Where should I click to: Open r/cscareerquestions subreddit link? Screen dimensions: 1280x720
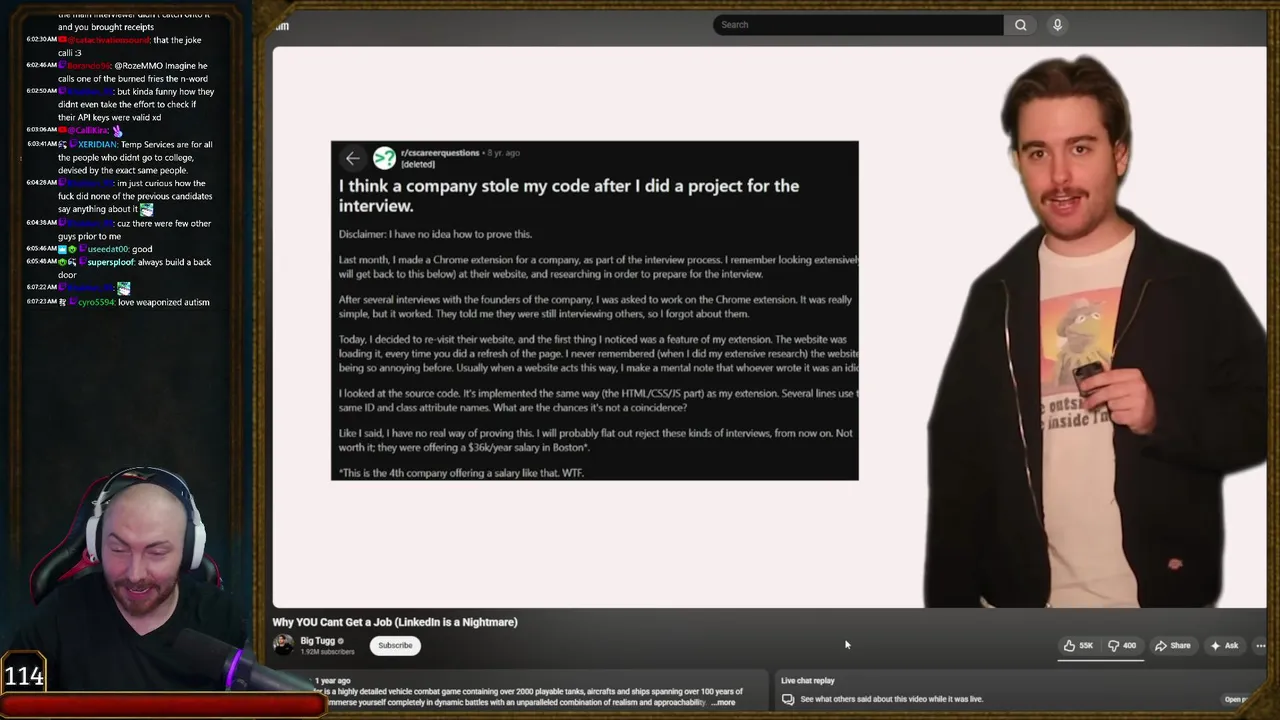click(x=440, y=153)
